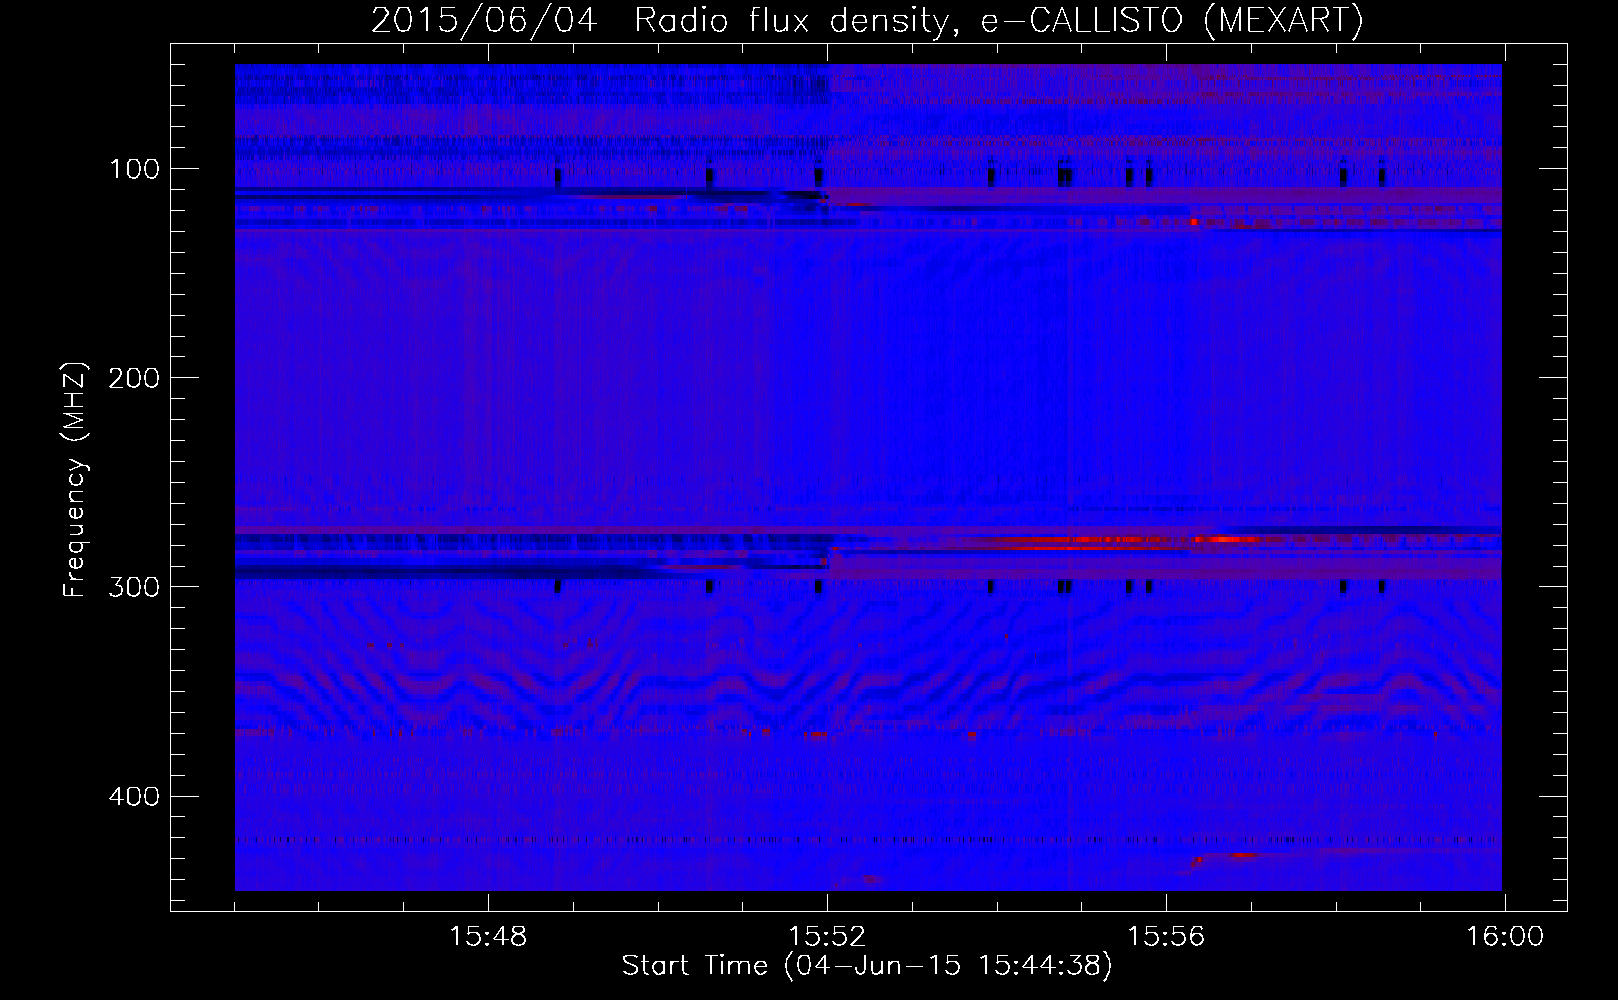Click the '200' frequency tick label

click(136, 378)
